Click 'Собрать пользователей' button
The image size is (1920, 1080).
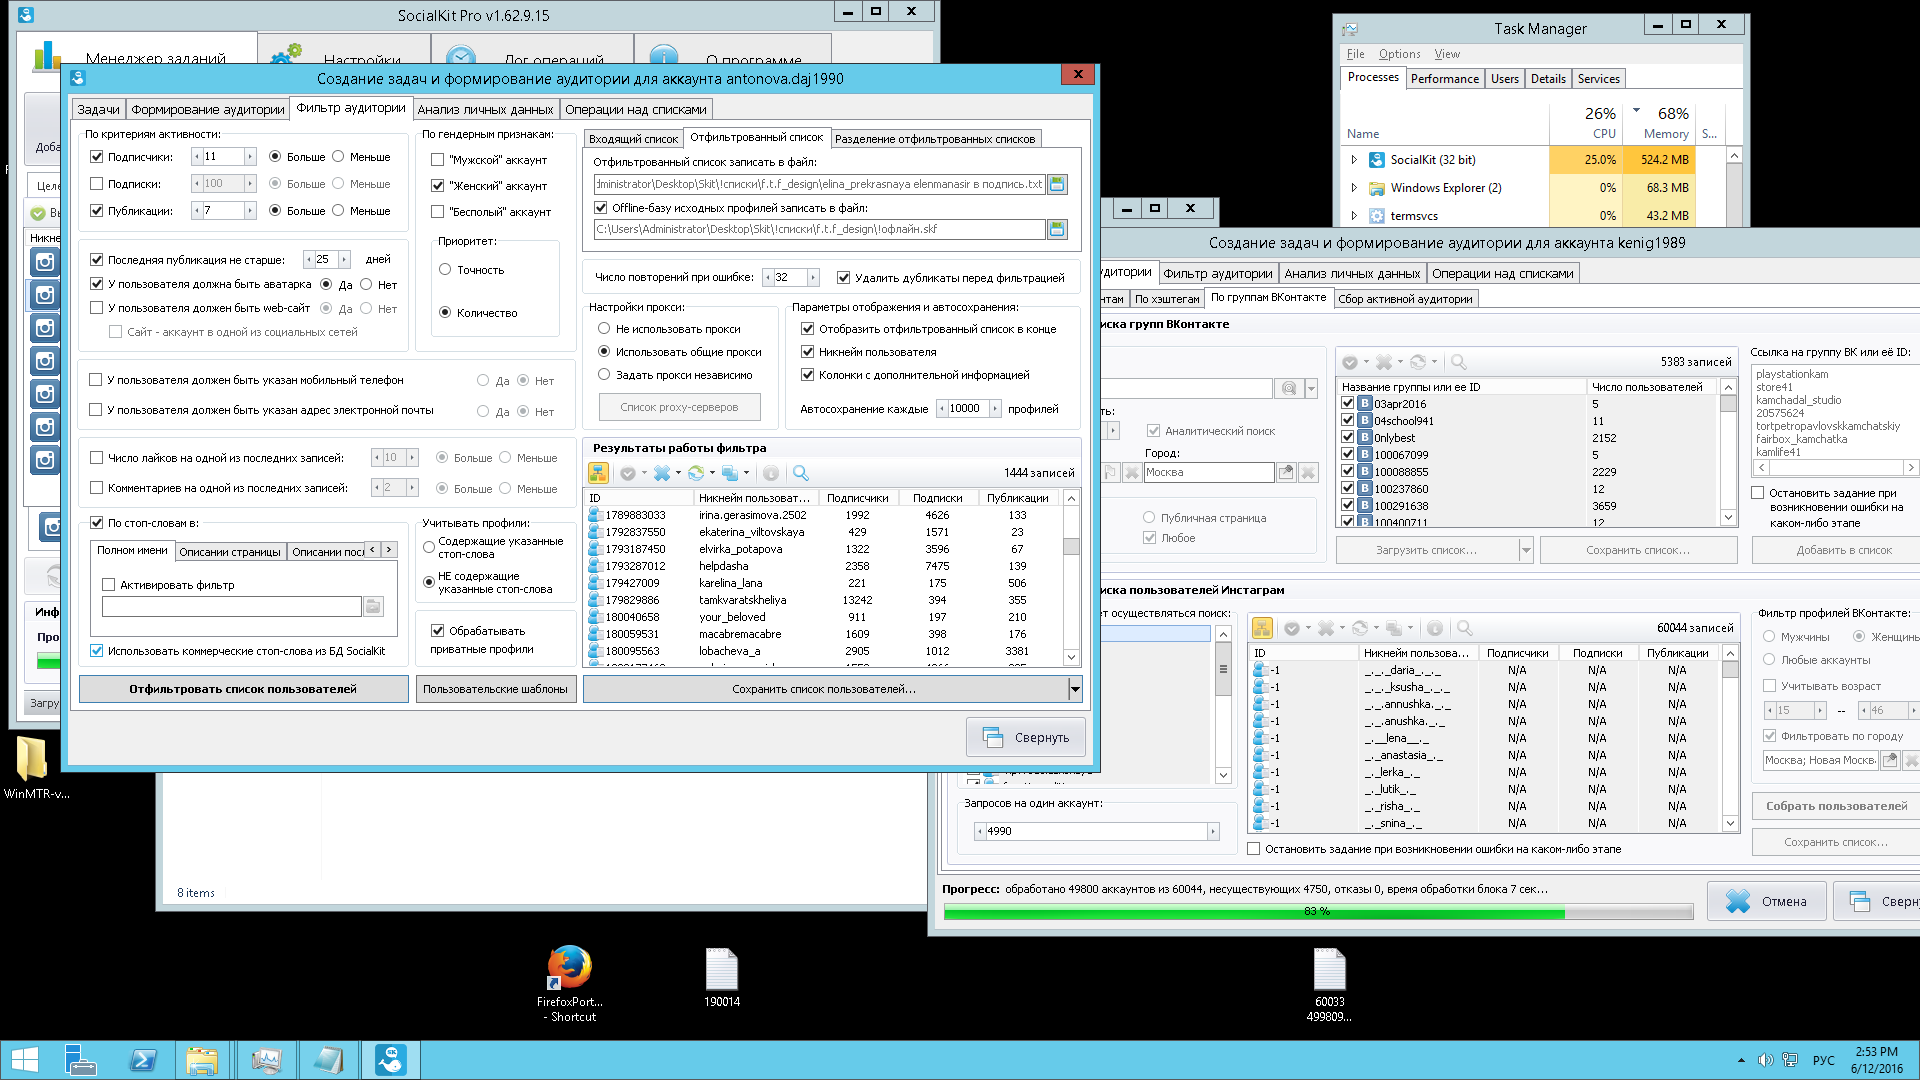point(1836,806)
